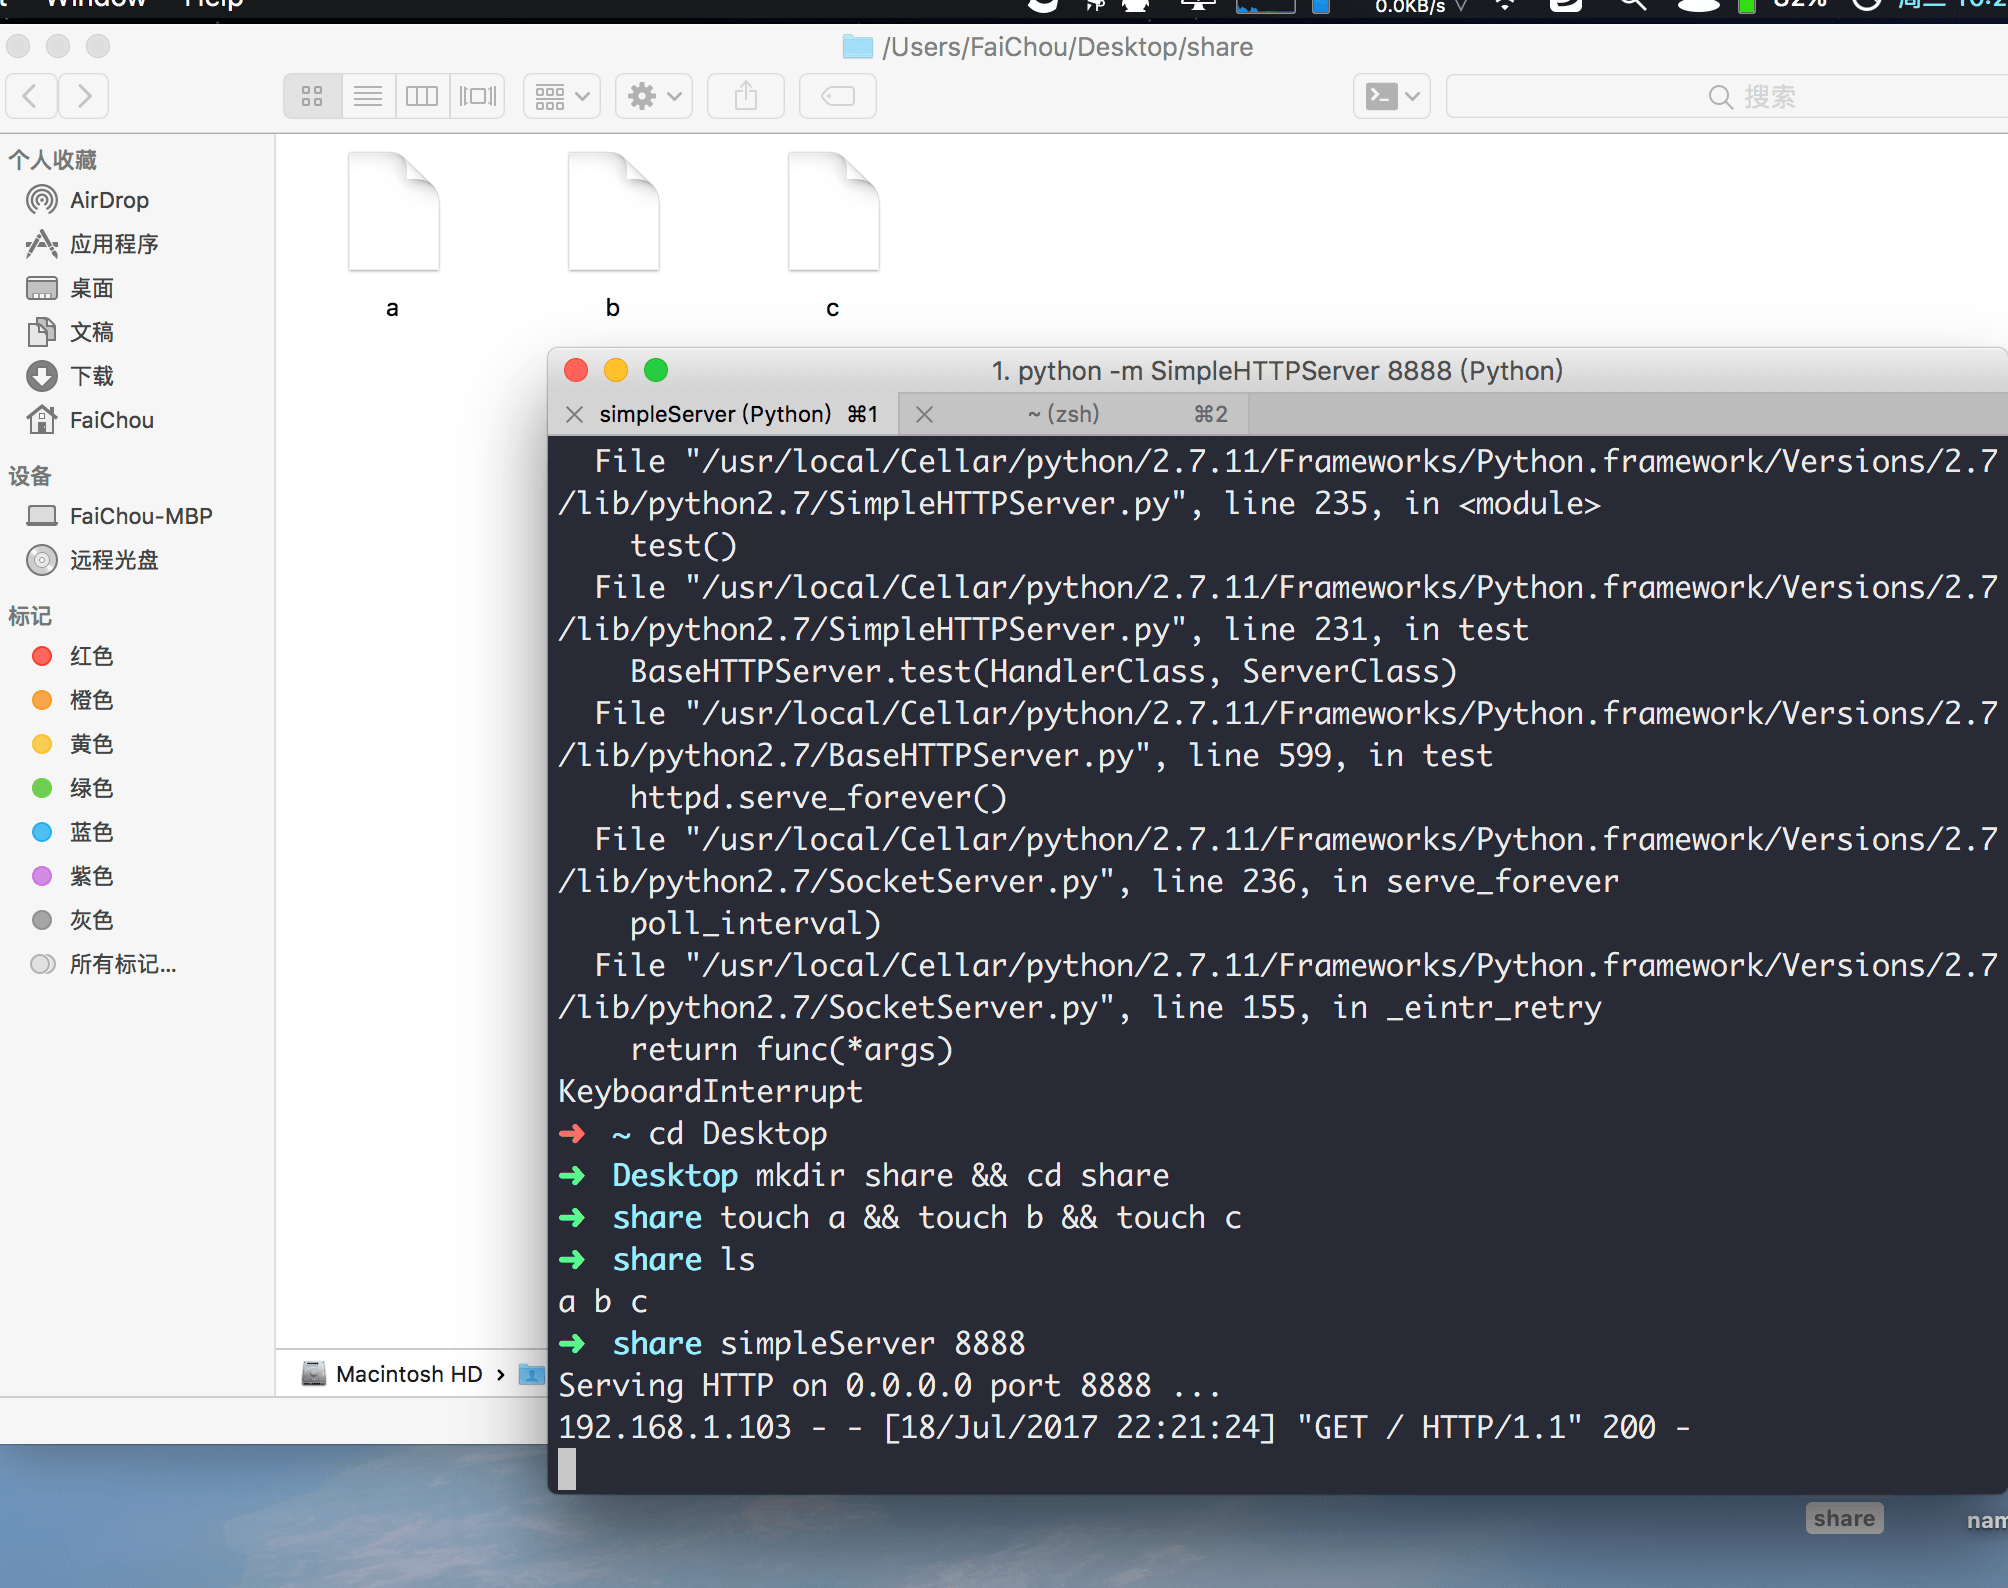Go back in Finder history
The image size is (2008, 1588).
pyautogui.click(x=30, y=96)
